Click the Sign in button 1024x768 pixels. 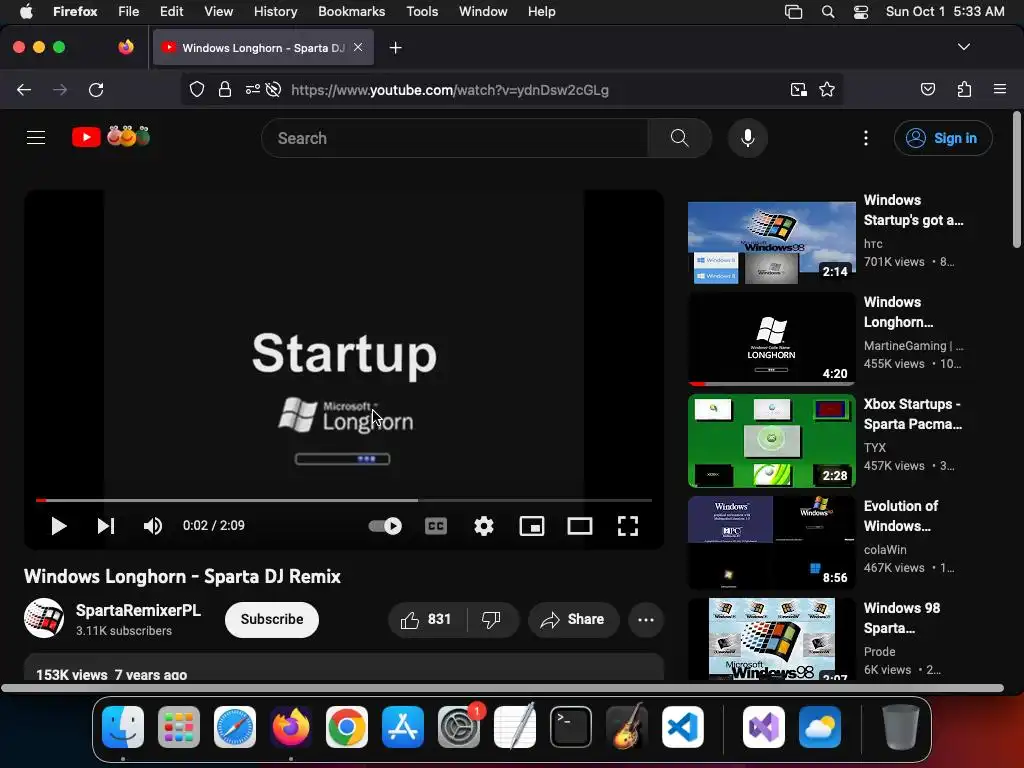click(x=943, y=138)
